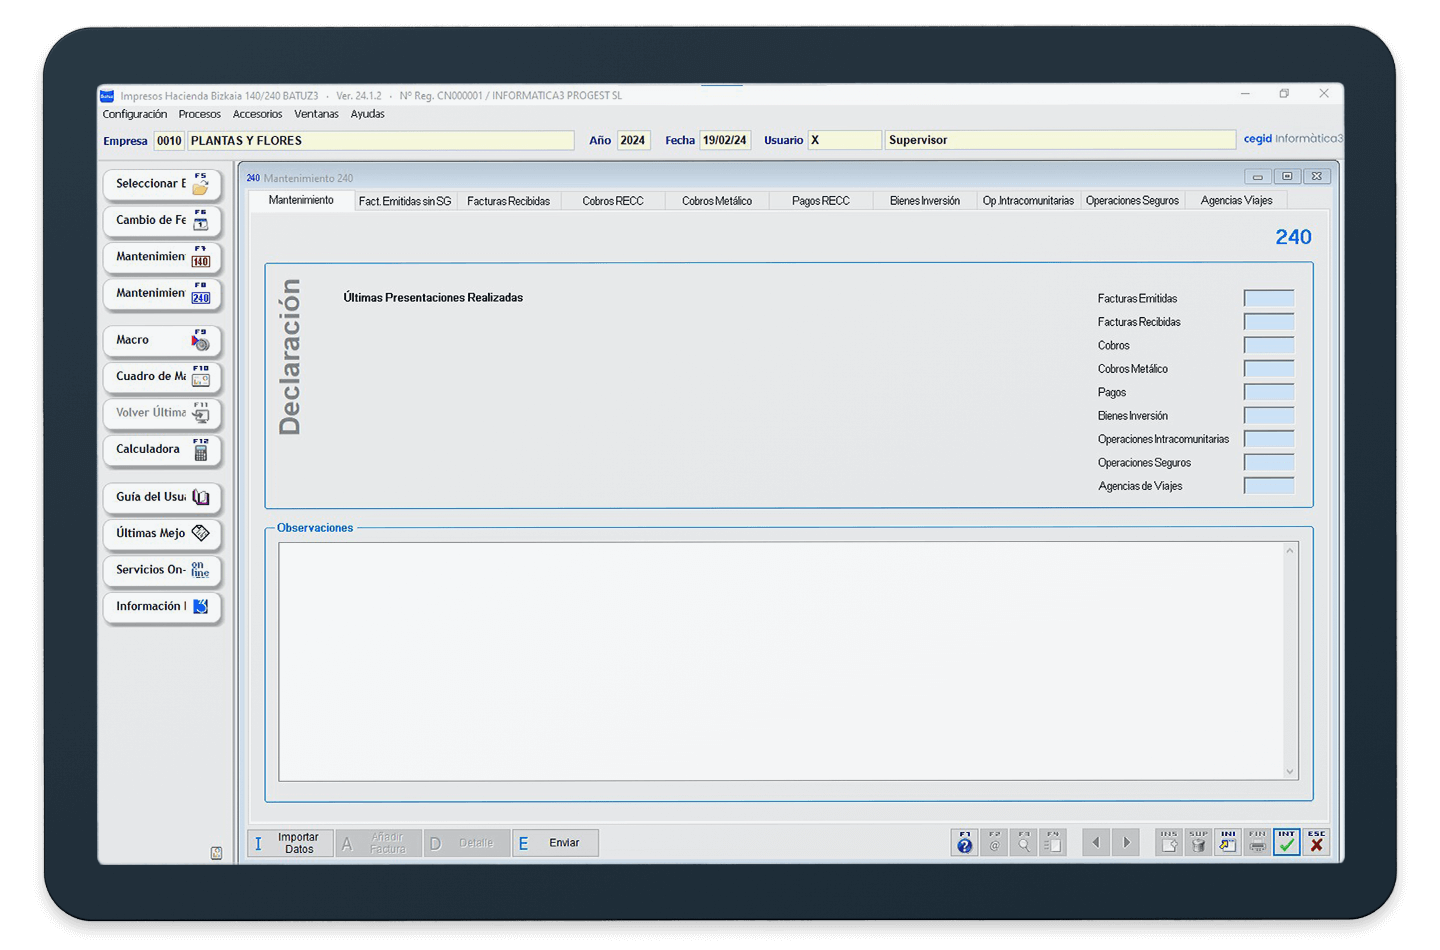This screenshot has width=1440, height=950.
Task: Select the Bienes Inversión tab
Action: pyautogui.click(x=924, y=201)
